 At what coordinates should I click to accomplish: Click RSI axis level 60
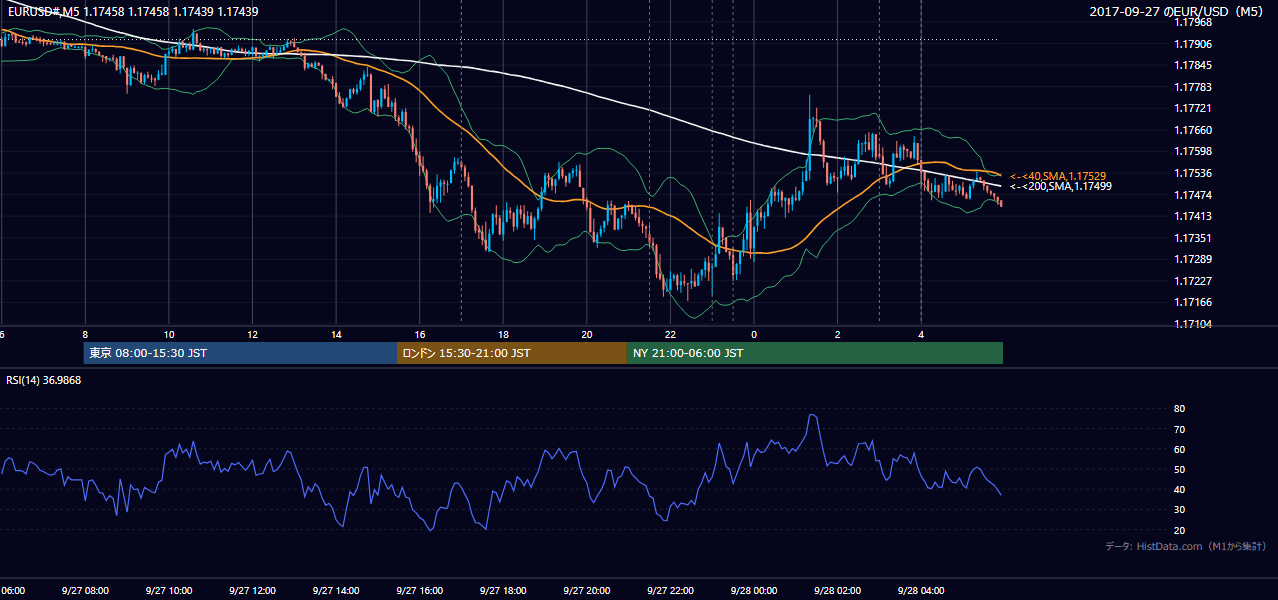(1180, 449)
